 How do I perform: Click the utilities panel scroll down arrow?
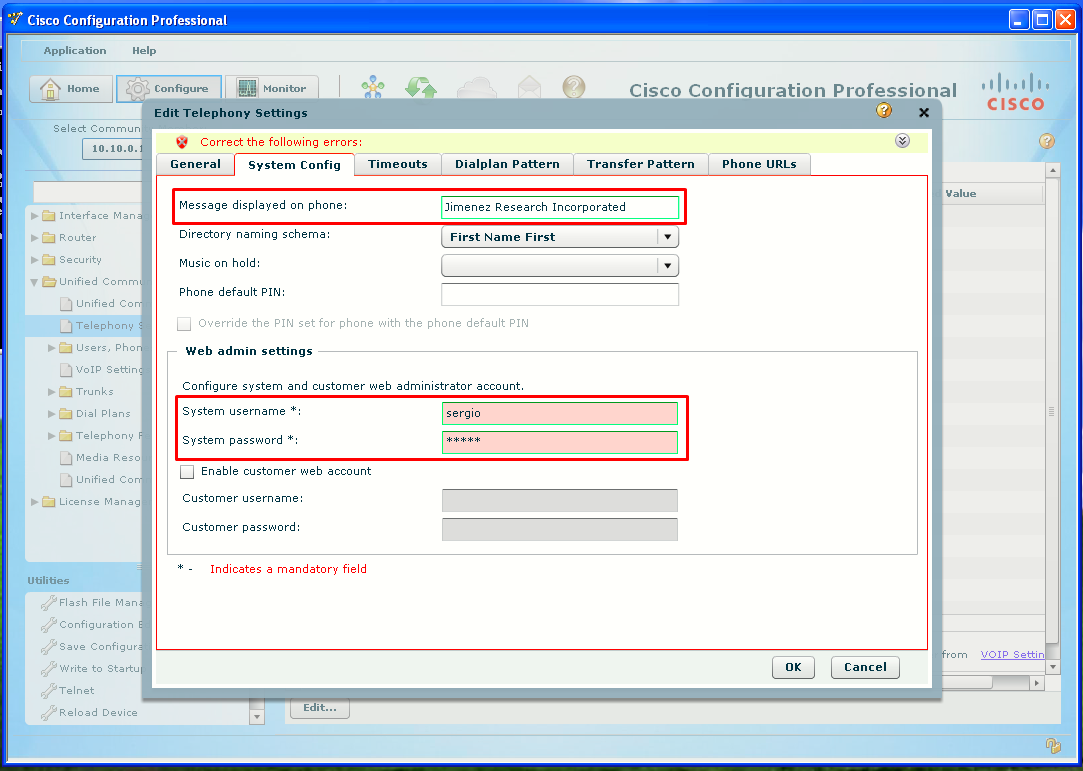pyautogui.click(x=256, y=716)
